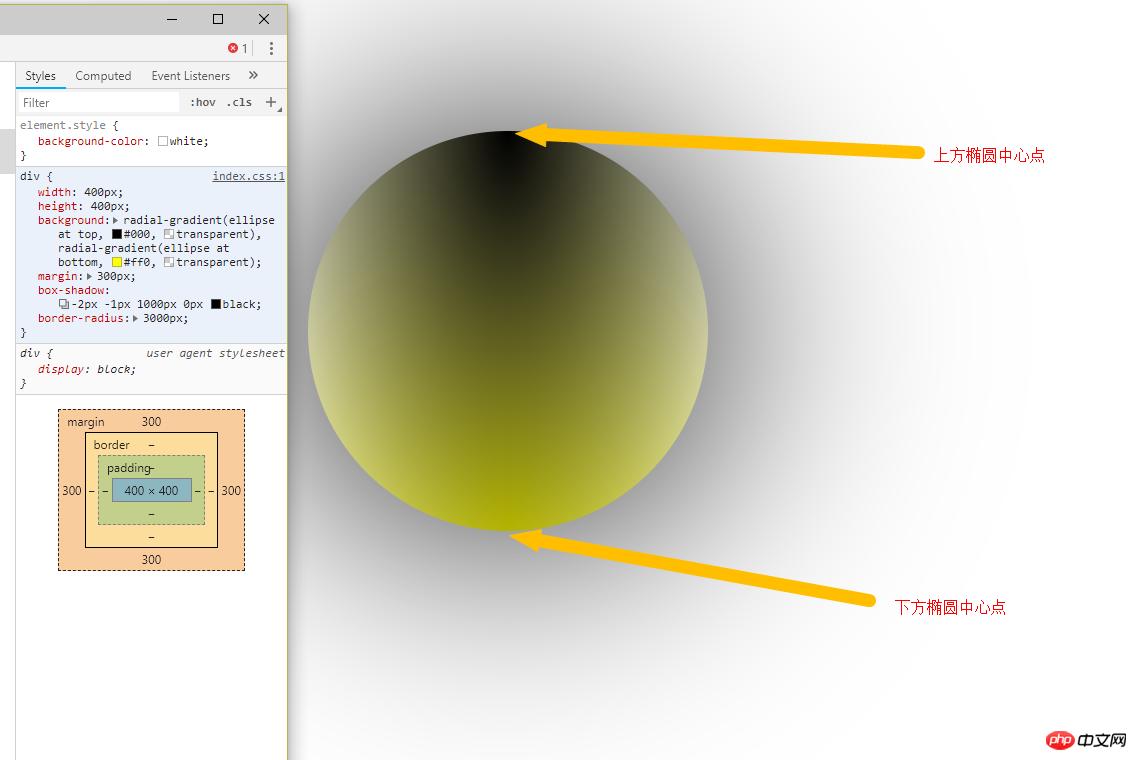Close the DevTools window
Viewport: 1137px width, 760px height.
[x=264, y=19]
